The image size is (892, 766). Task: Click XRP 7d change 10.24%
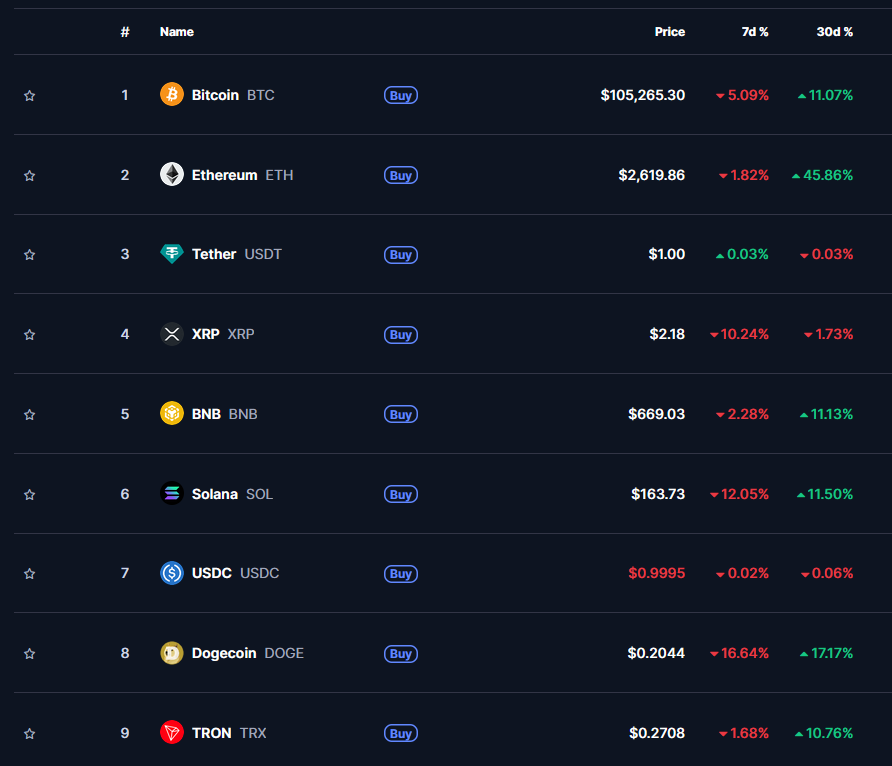(740, 334)
